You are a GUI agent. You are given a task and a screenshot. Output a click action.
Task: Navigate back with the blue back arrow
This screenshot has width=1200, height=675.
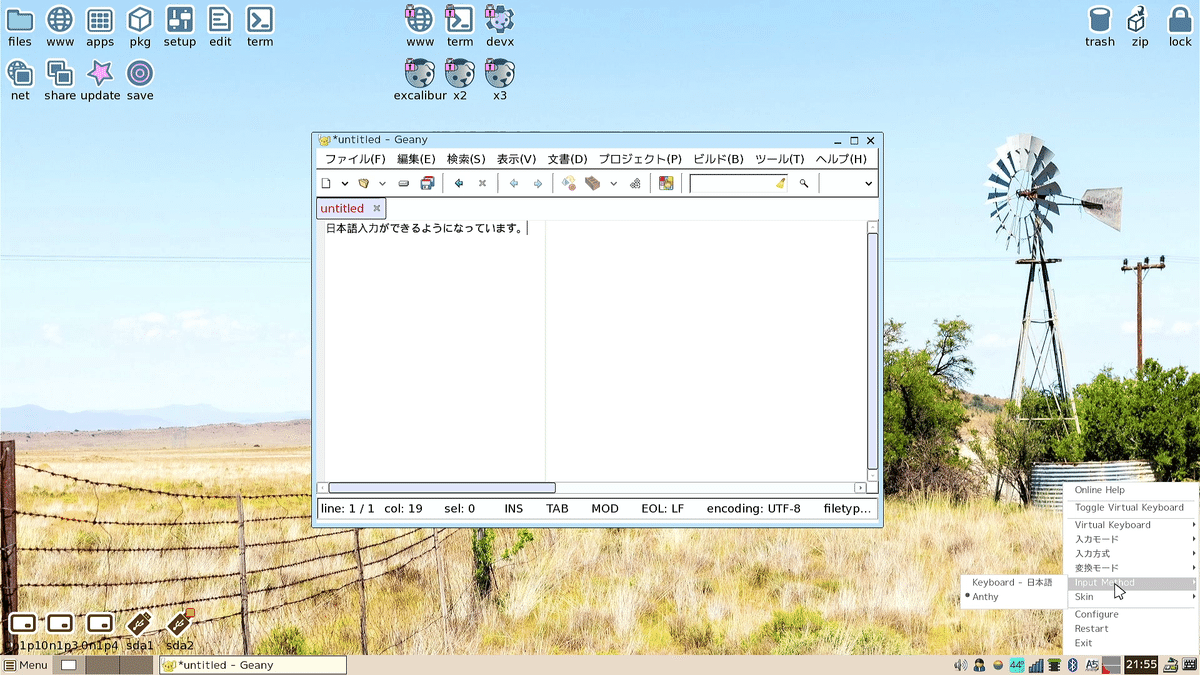pyautogui.click(x=514, y=183)
